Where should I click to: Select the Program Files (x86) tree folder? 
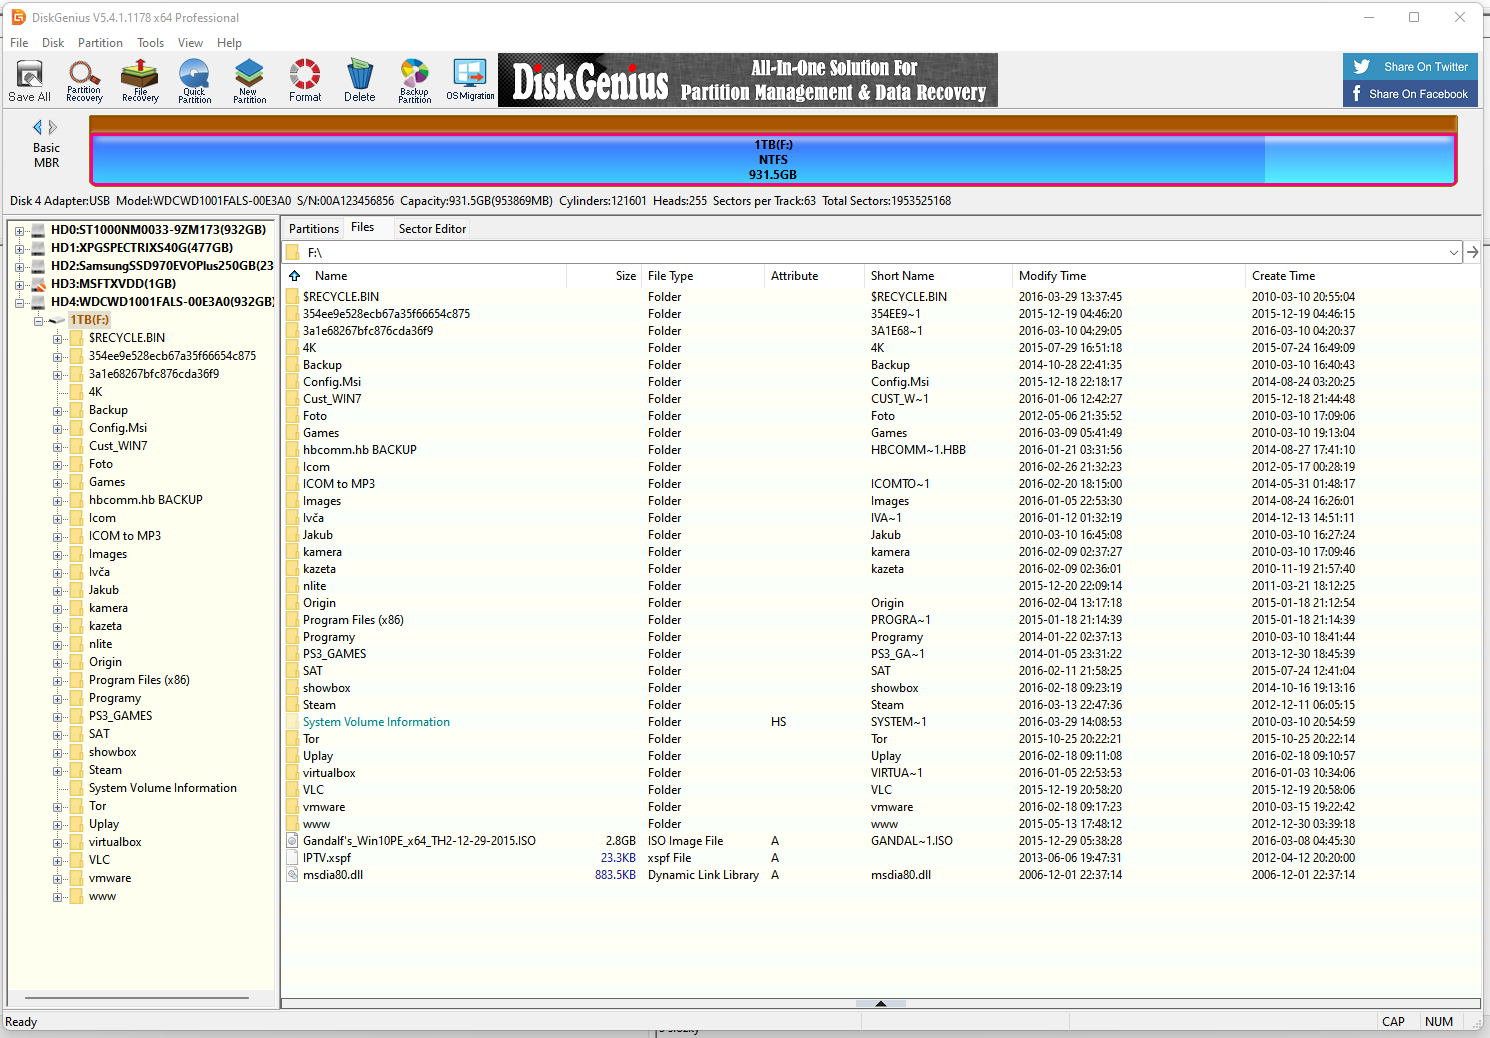point(139,680)
